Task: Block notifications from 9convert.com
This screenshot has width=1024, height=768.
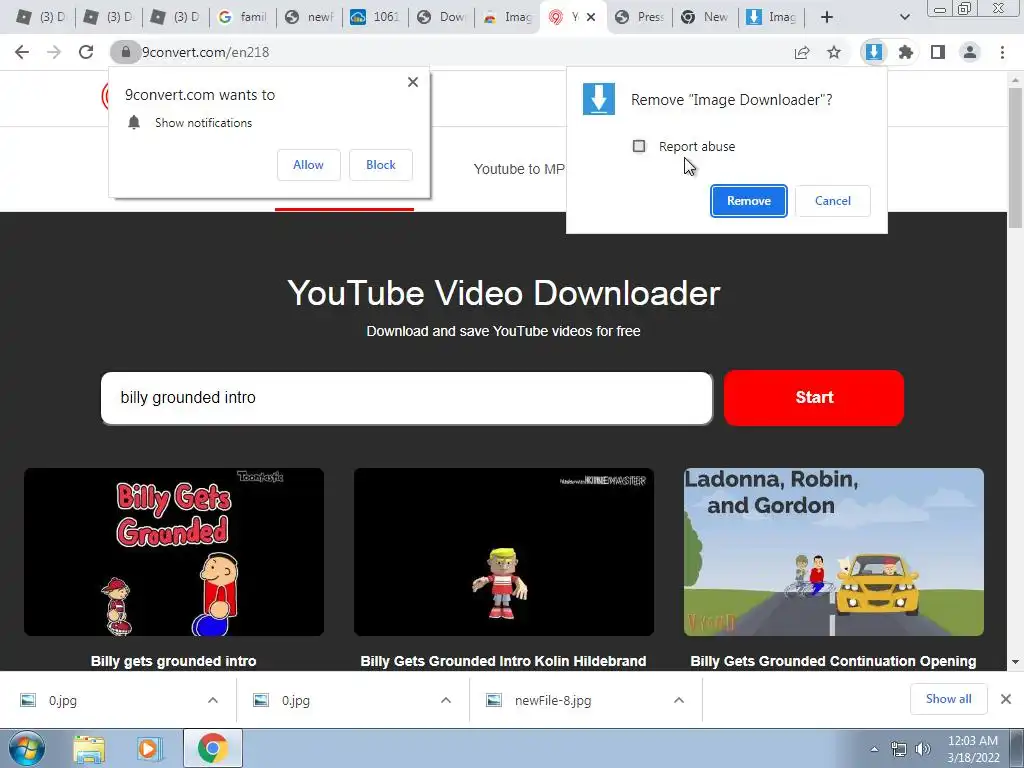Action: click(381, 165)
